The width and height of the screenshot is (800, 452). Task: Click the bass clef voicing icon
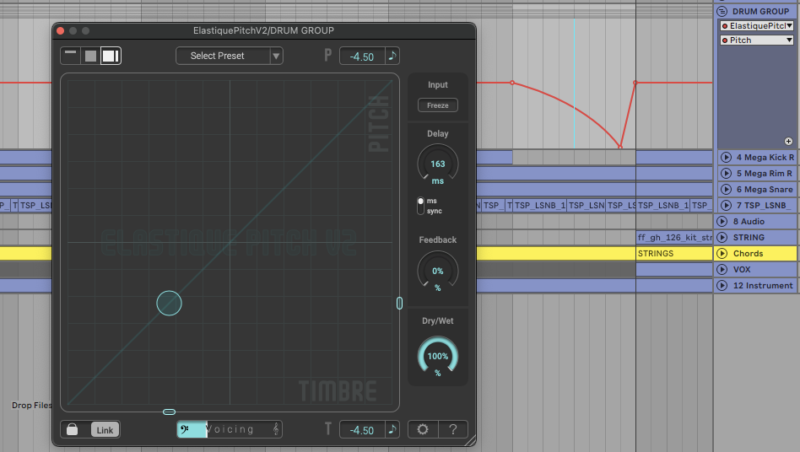[x=186, y=429]
